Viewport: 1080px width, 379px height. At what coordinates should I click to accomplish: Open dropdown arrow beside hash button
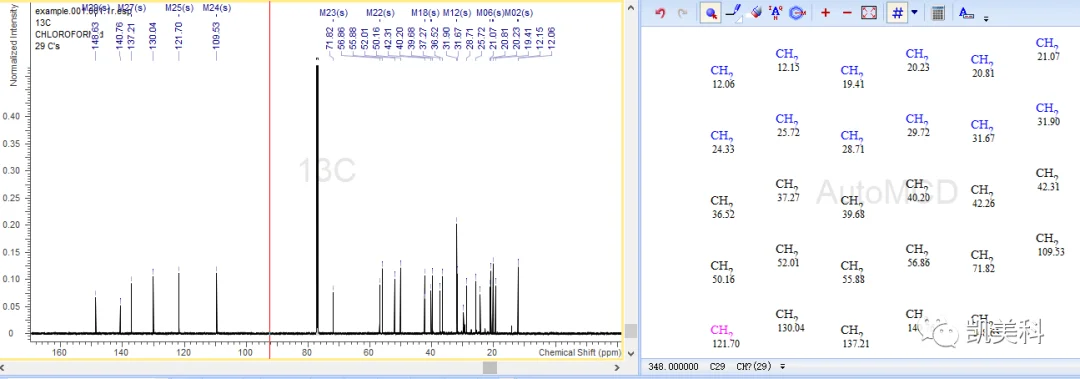point(914,12)
